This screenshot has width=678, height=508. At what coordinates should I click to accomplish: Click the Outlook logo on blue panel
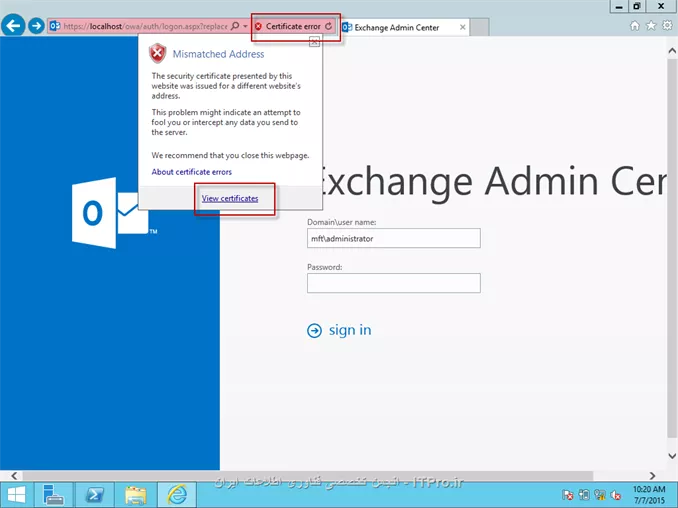pos(110,213)
